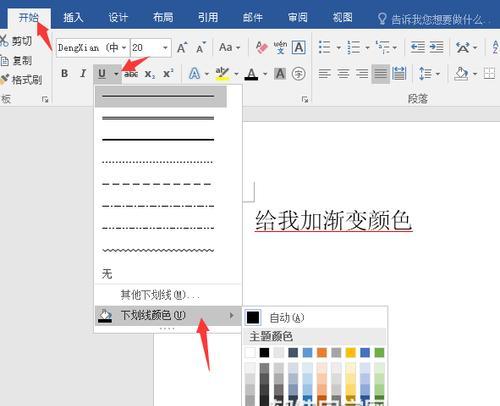
Task: Pick the orange theme color swatch
Action: point(322,353)
